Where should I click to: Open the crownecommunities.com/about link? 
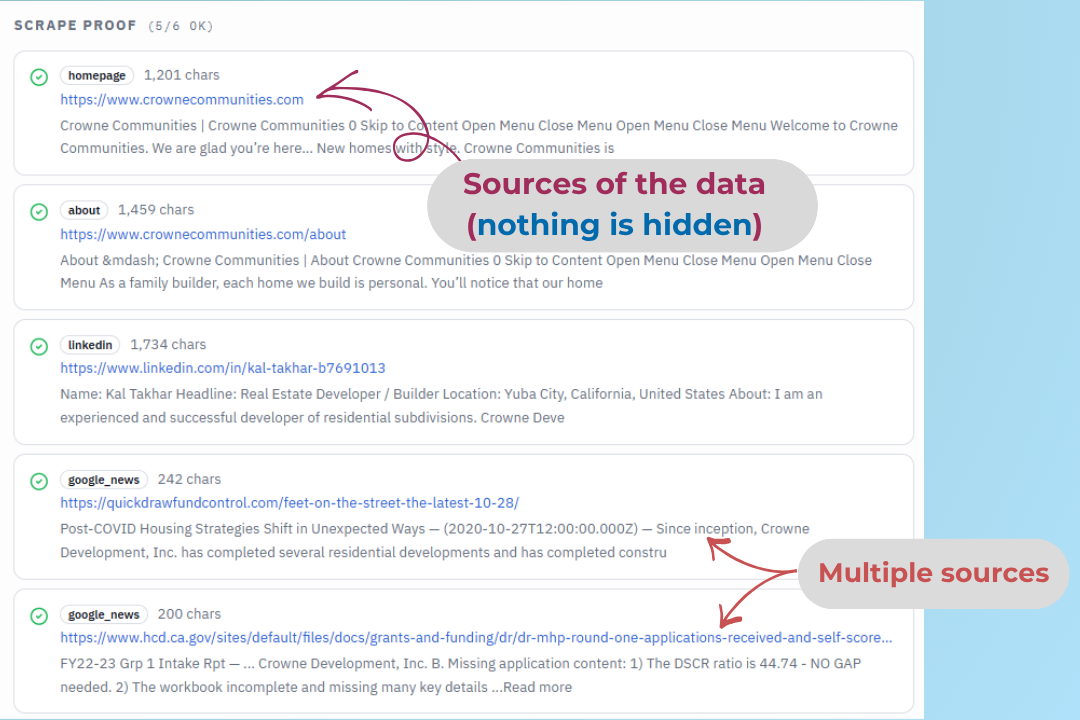coord(203,234)
